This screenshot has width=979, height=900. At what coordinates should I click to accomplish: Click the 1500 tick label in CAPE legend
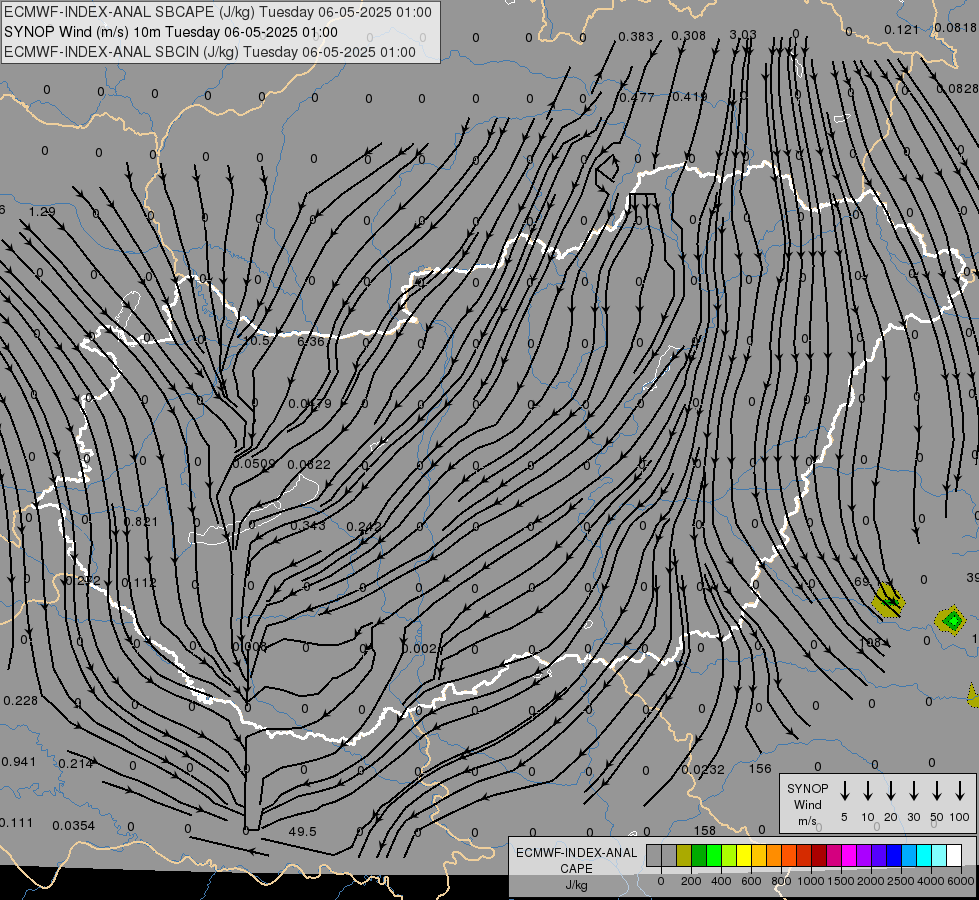coord(840,881)
